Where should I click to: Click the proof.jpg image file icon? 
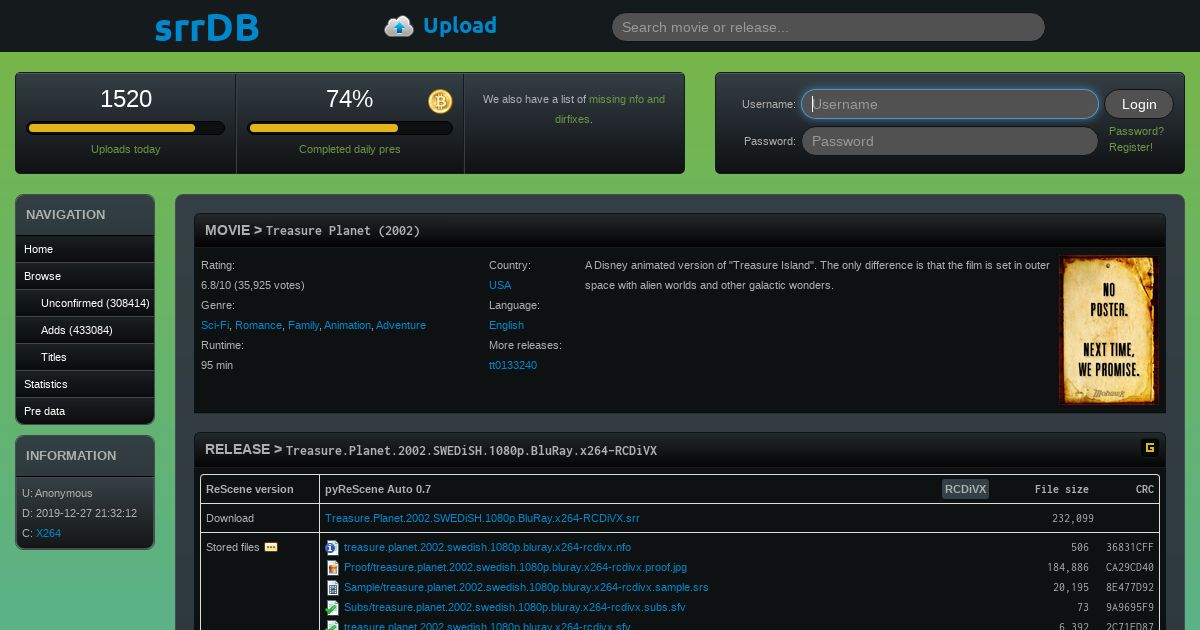[332, 567]
